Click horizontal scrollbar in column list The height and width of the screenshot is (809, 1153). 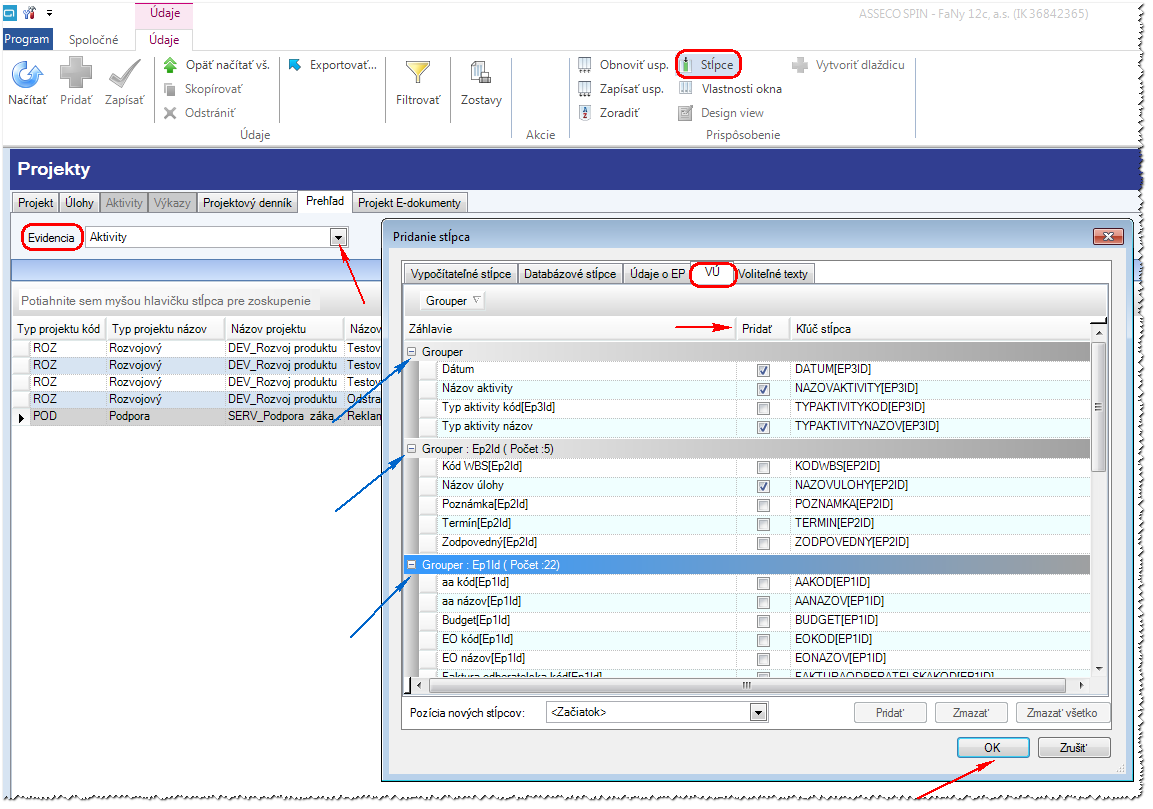click(747, 685)
